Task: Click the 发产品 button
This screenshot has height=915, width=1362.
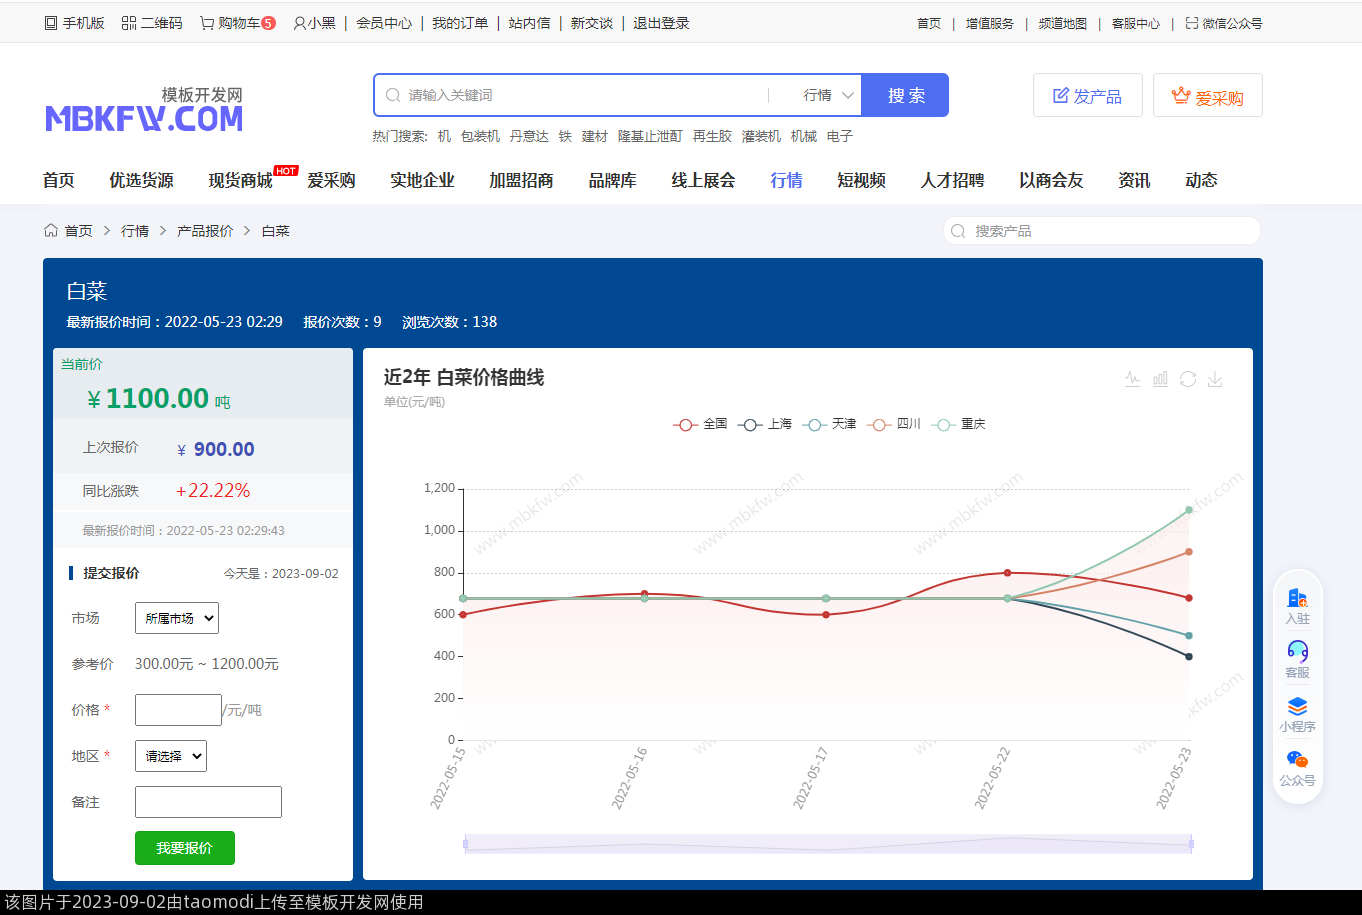Action: [x=1087, y=96]
